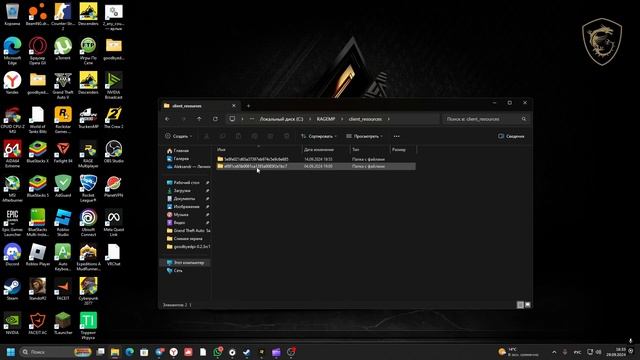The height and width of the screenshot is (360, 640).
Task: Show hidden system tray icons chevron
Action: coord(554,352)
